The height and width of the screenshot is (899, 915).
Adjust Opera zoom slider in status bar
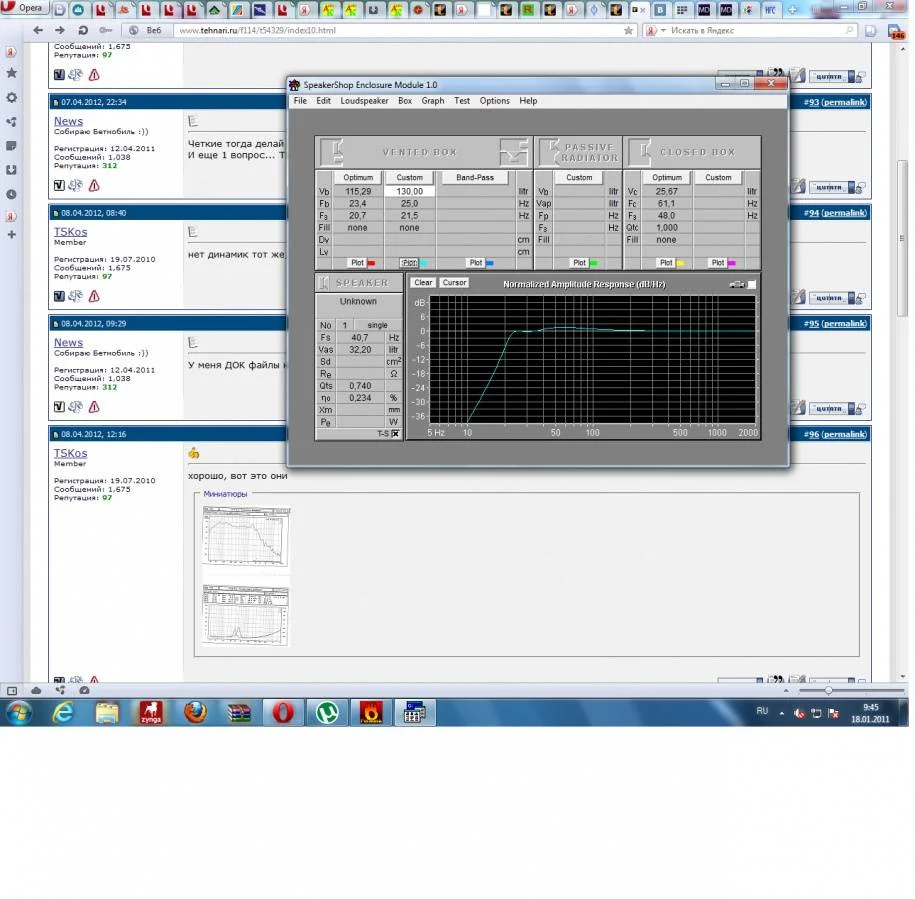click(x=828, y=691)
